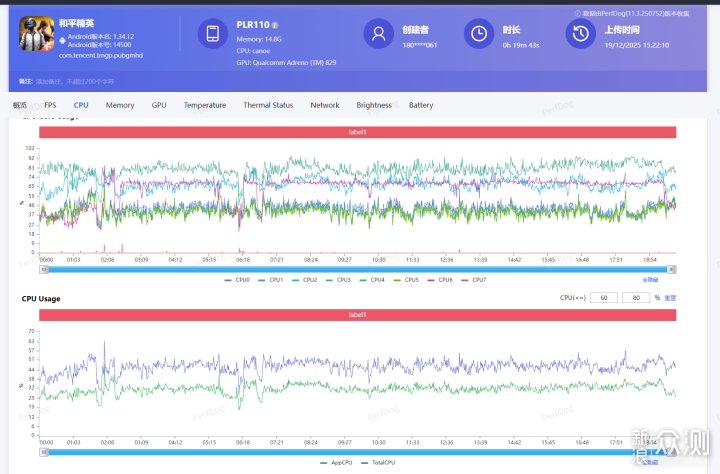Click the CPU threshold field showing 60
Screen dimensions: 720x474
[x=603, y=298]
